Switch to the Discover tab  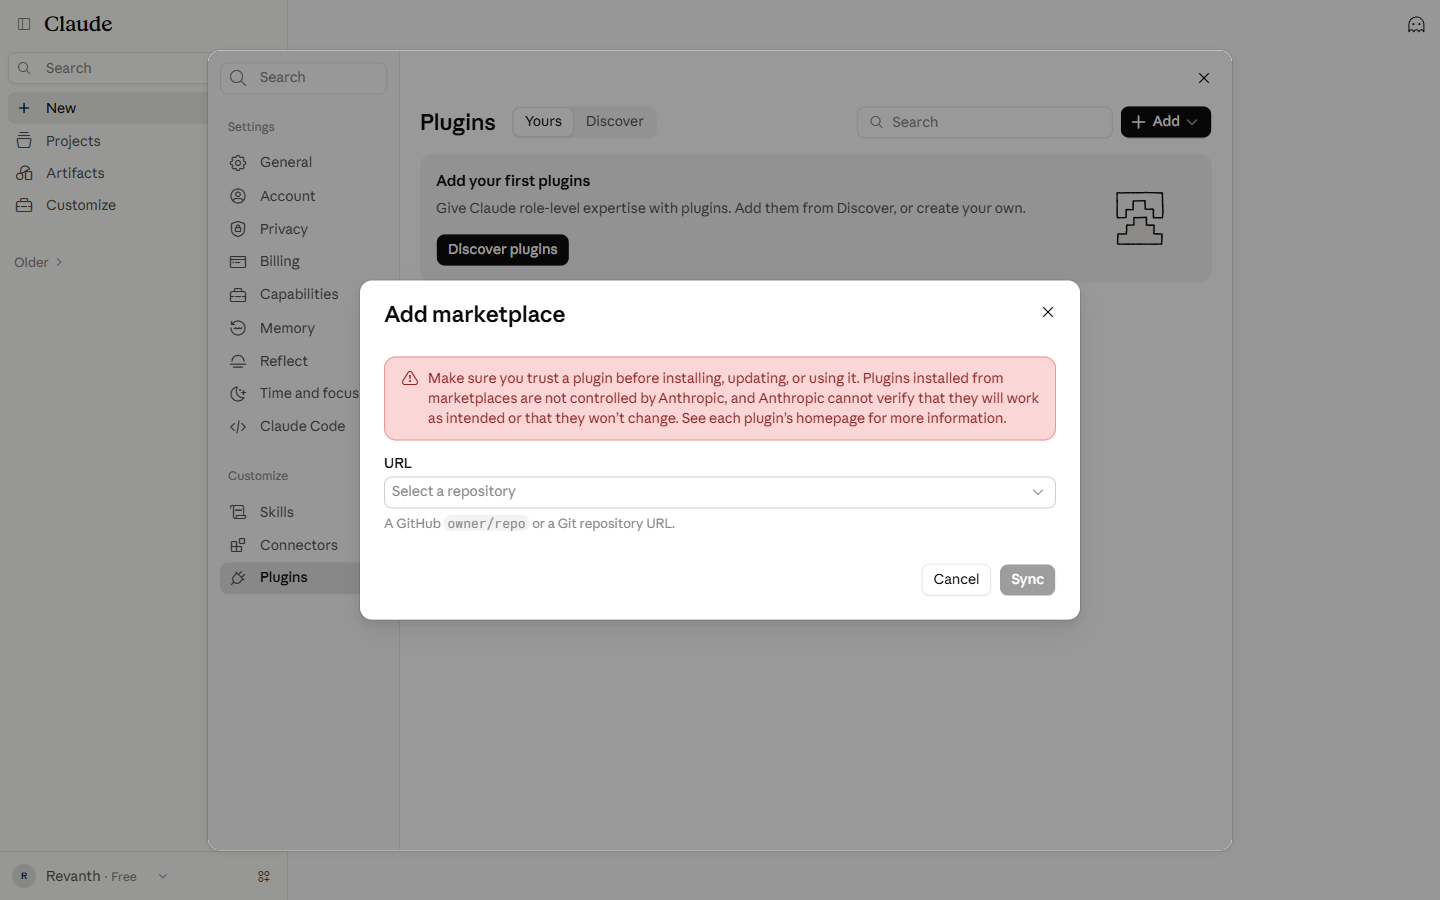(x=615, y=122)
